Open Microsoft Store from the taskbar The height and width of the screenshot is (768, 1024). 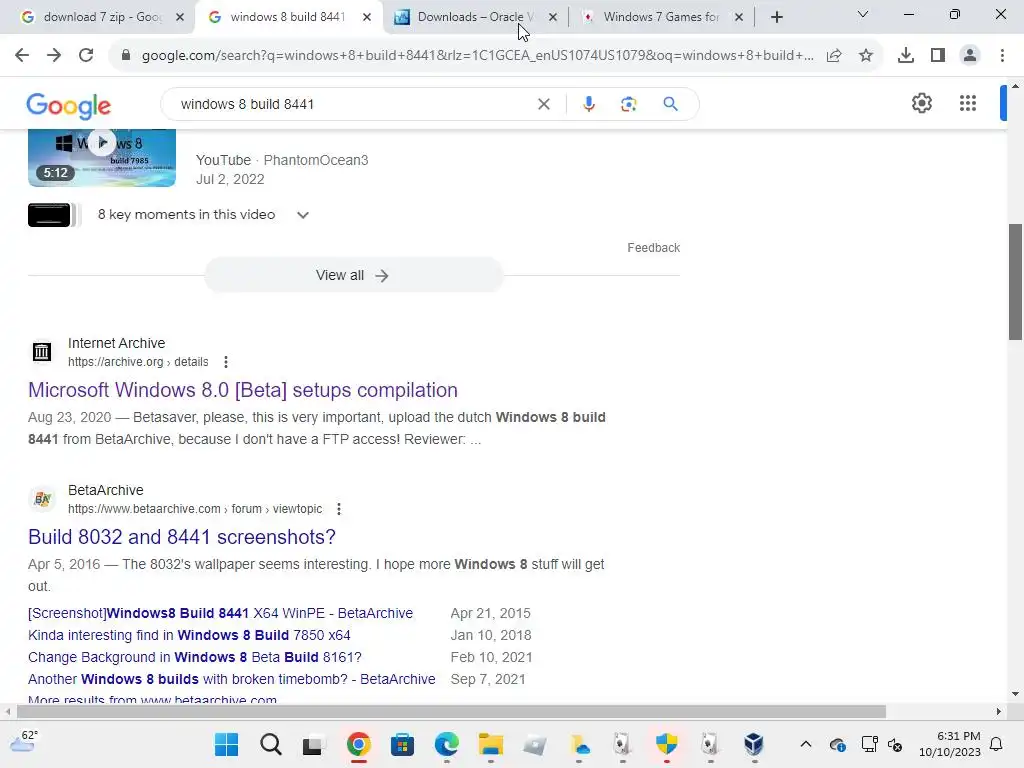point(402,744)
